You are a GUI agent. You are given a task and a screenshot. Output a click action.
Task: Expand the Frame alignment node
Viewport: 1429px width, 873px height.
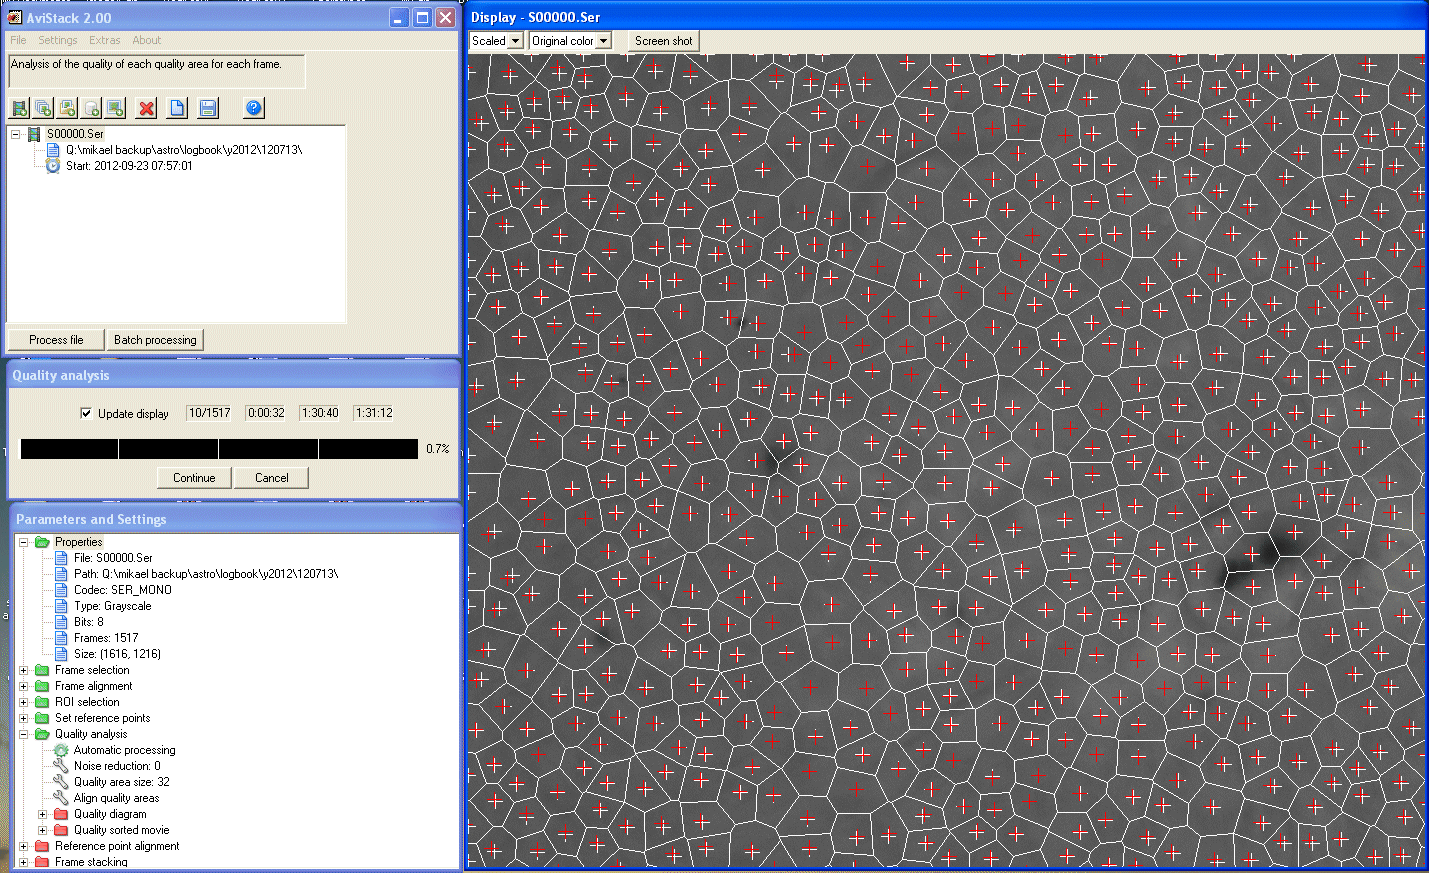pyautogui.click(x=23, y=686)
